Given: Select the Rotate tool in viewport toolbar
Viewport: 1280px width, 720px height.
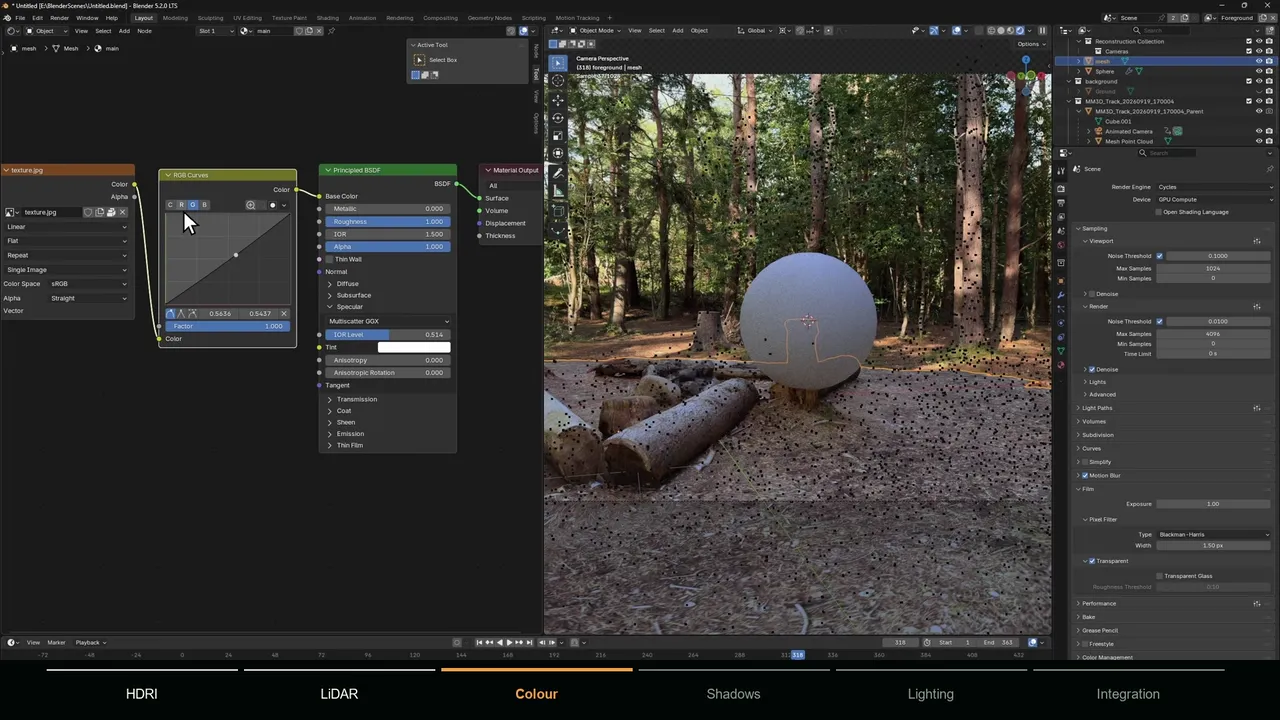Looking at the screenshot, I should coord(558,117).
